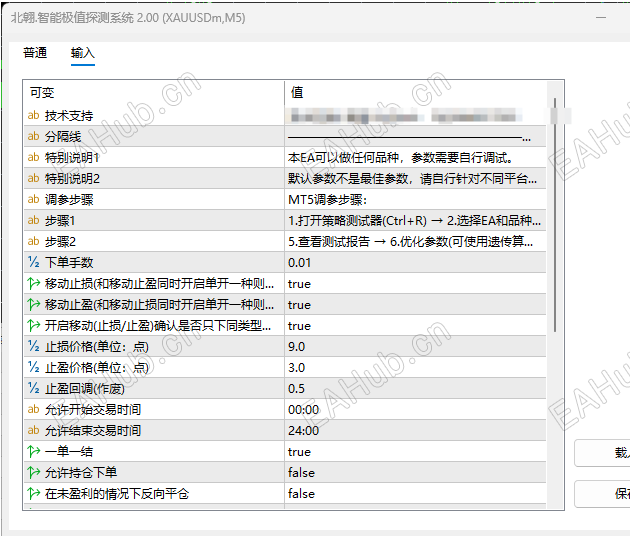
Task: Click the arrow icon of the 移动止盈(和移动止损… row
Action: 34,304
